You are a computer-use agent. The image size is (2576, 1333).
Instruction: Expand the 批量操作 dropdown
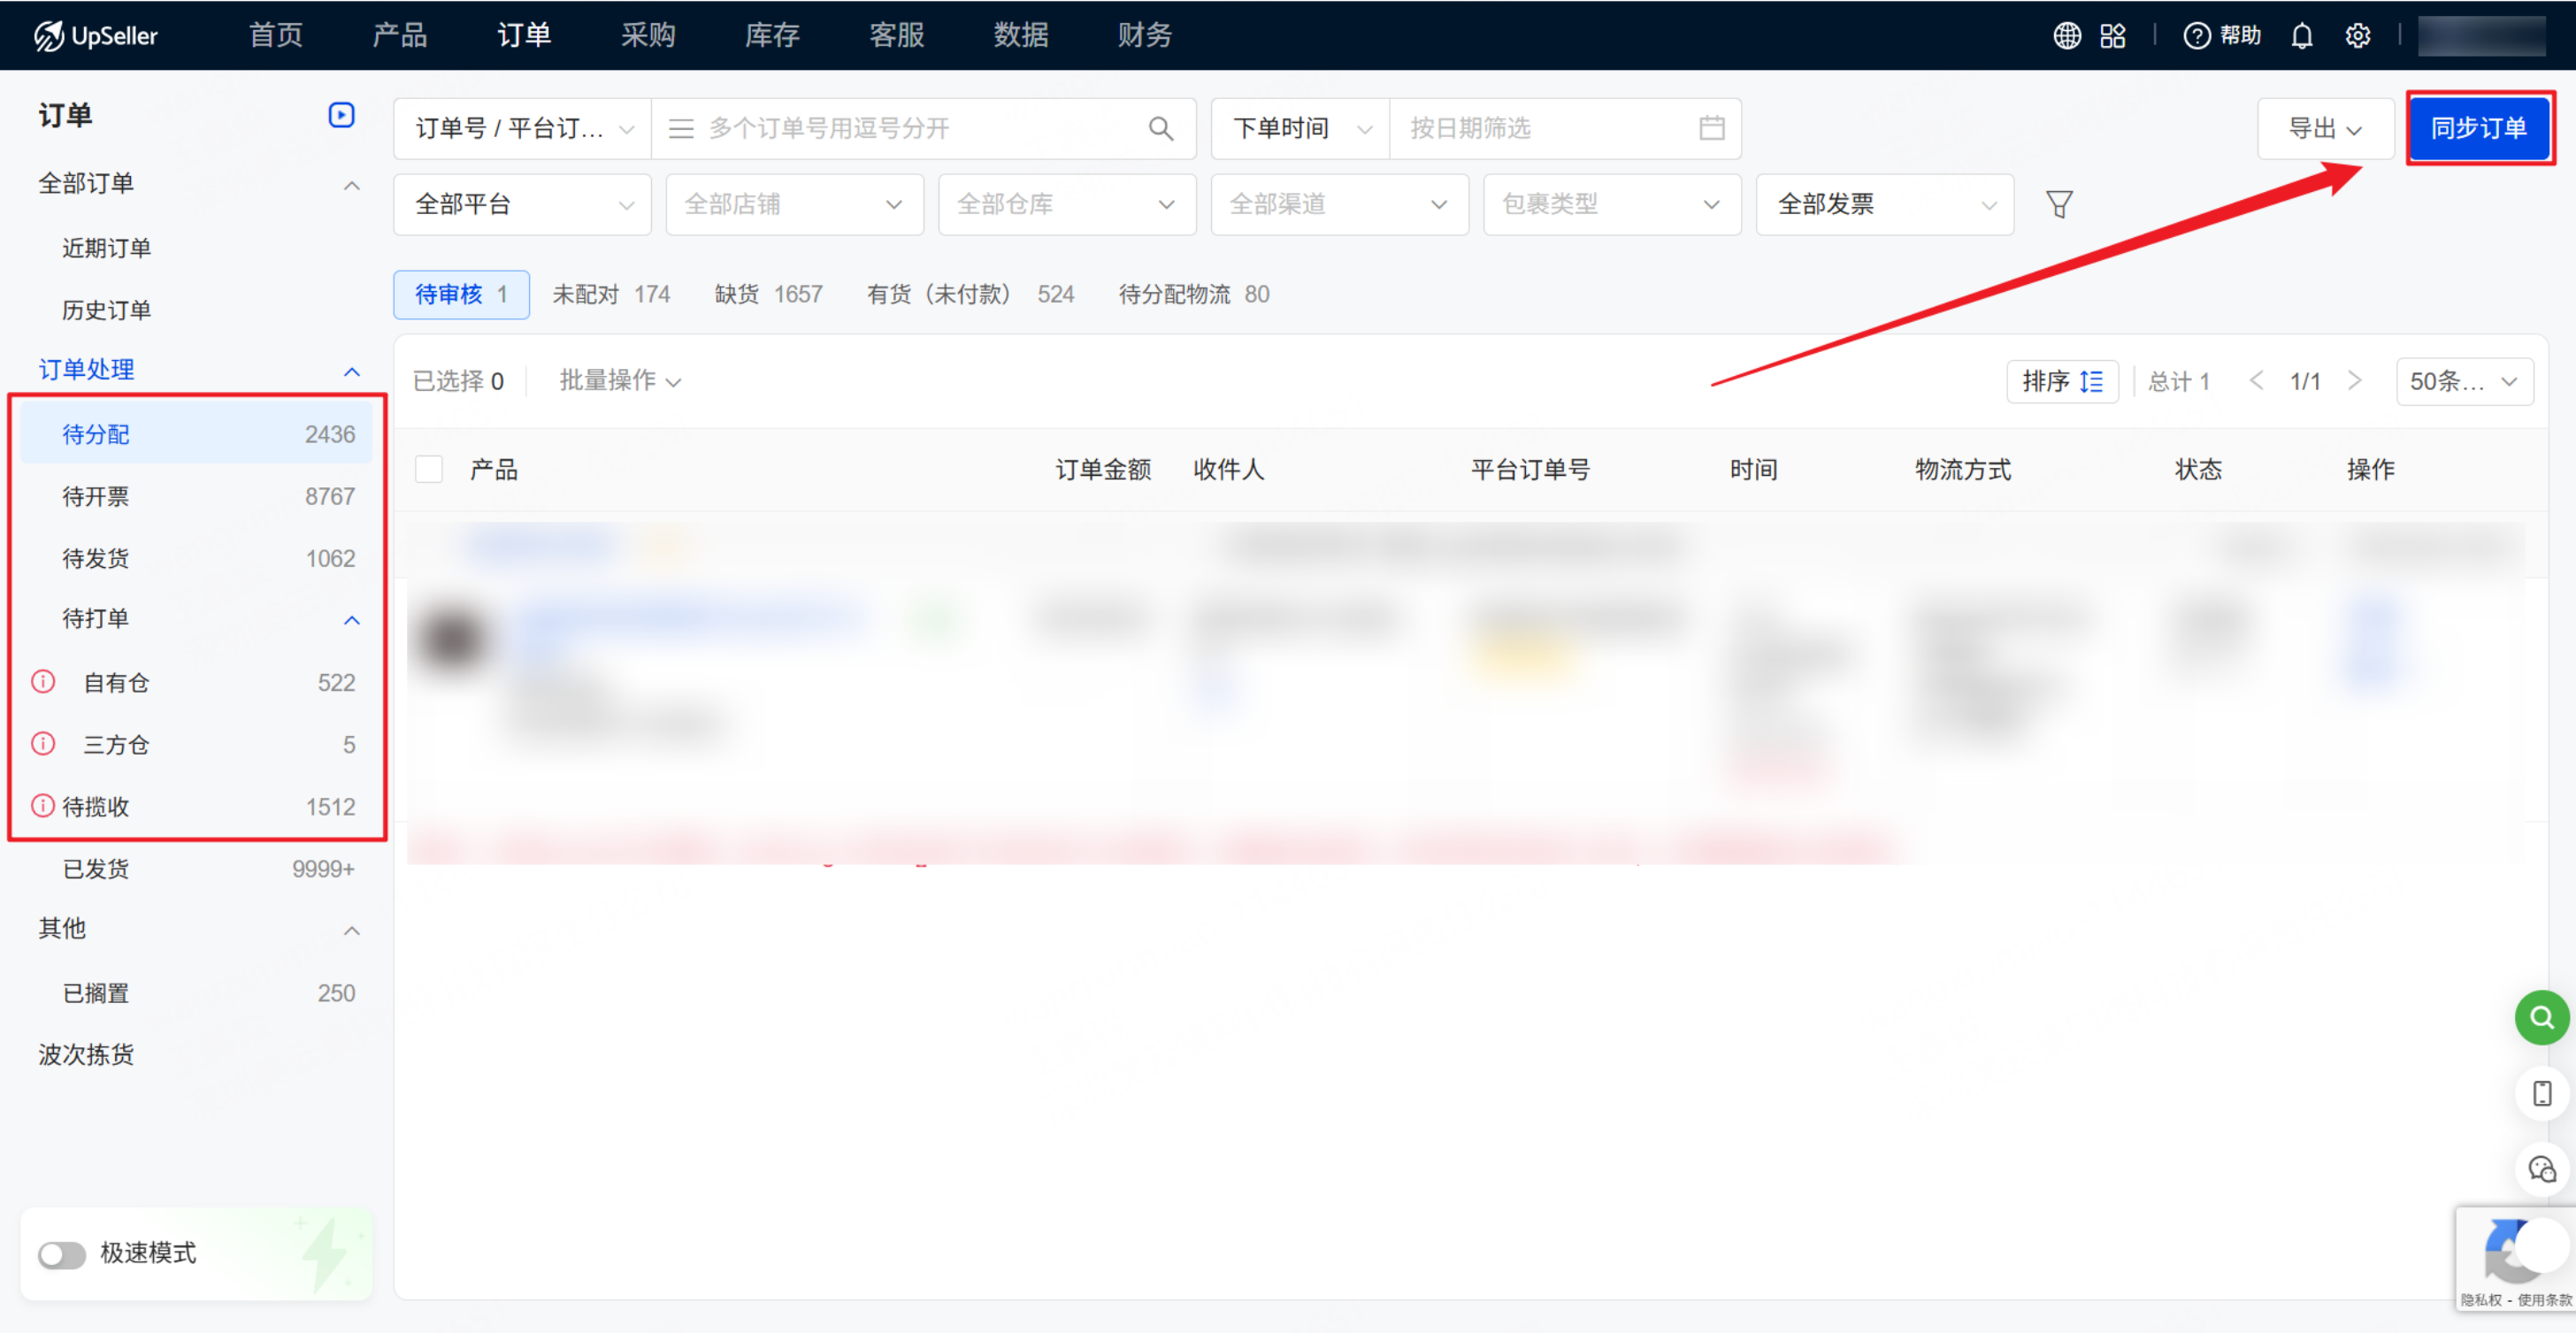pos(619,381)
